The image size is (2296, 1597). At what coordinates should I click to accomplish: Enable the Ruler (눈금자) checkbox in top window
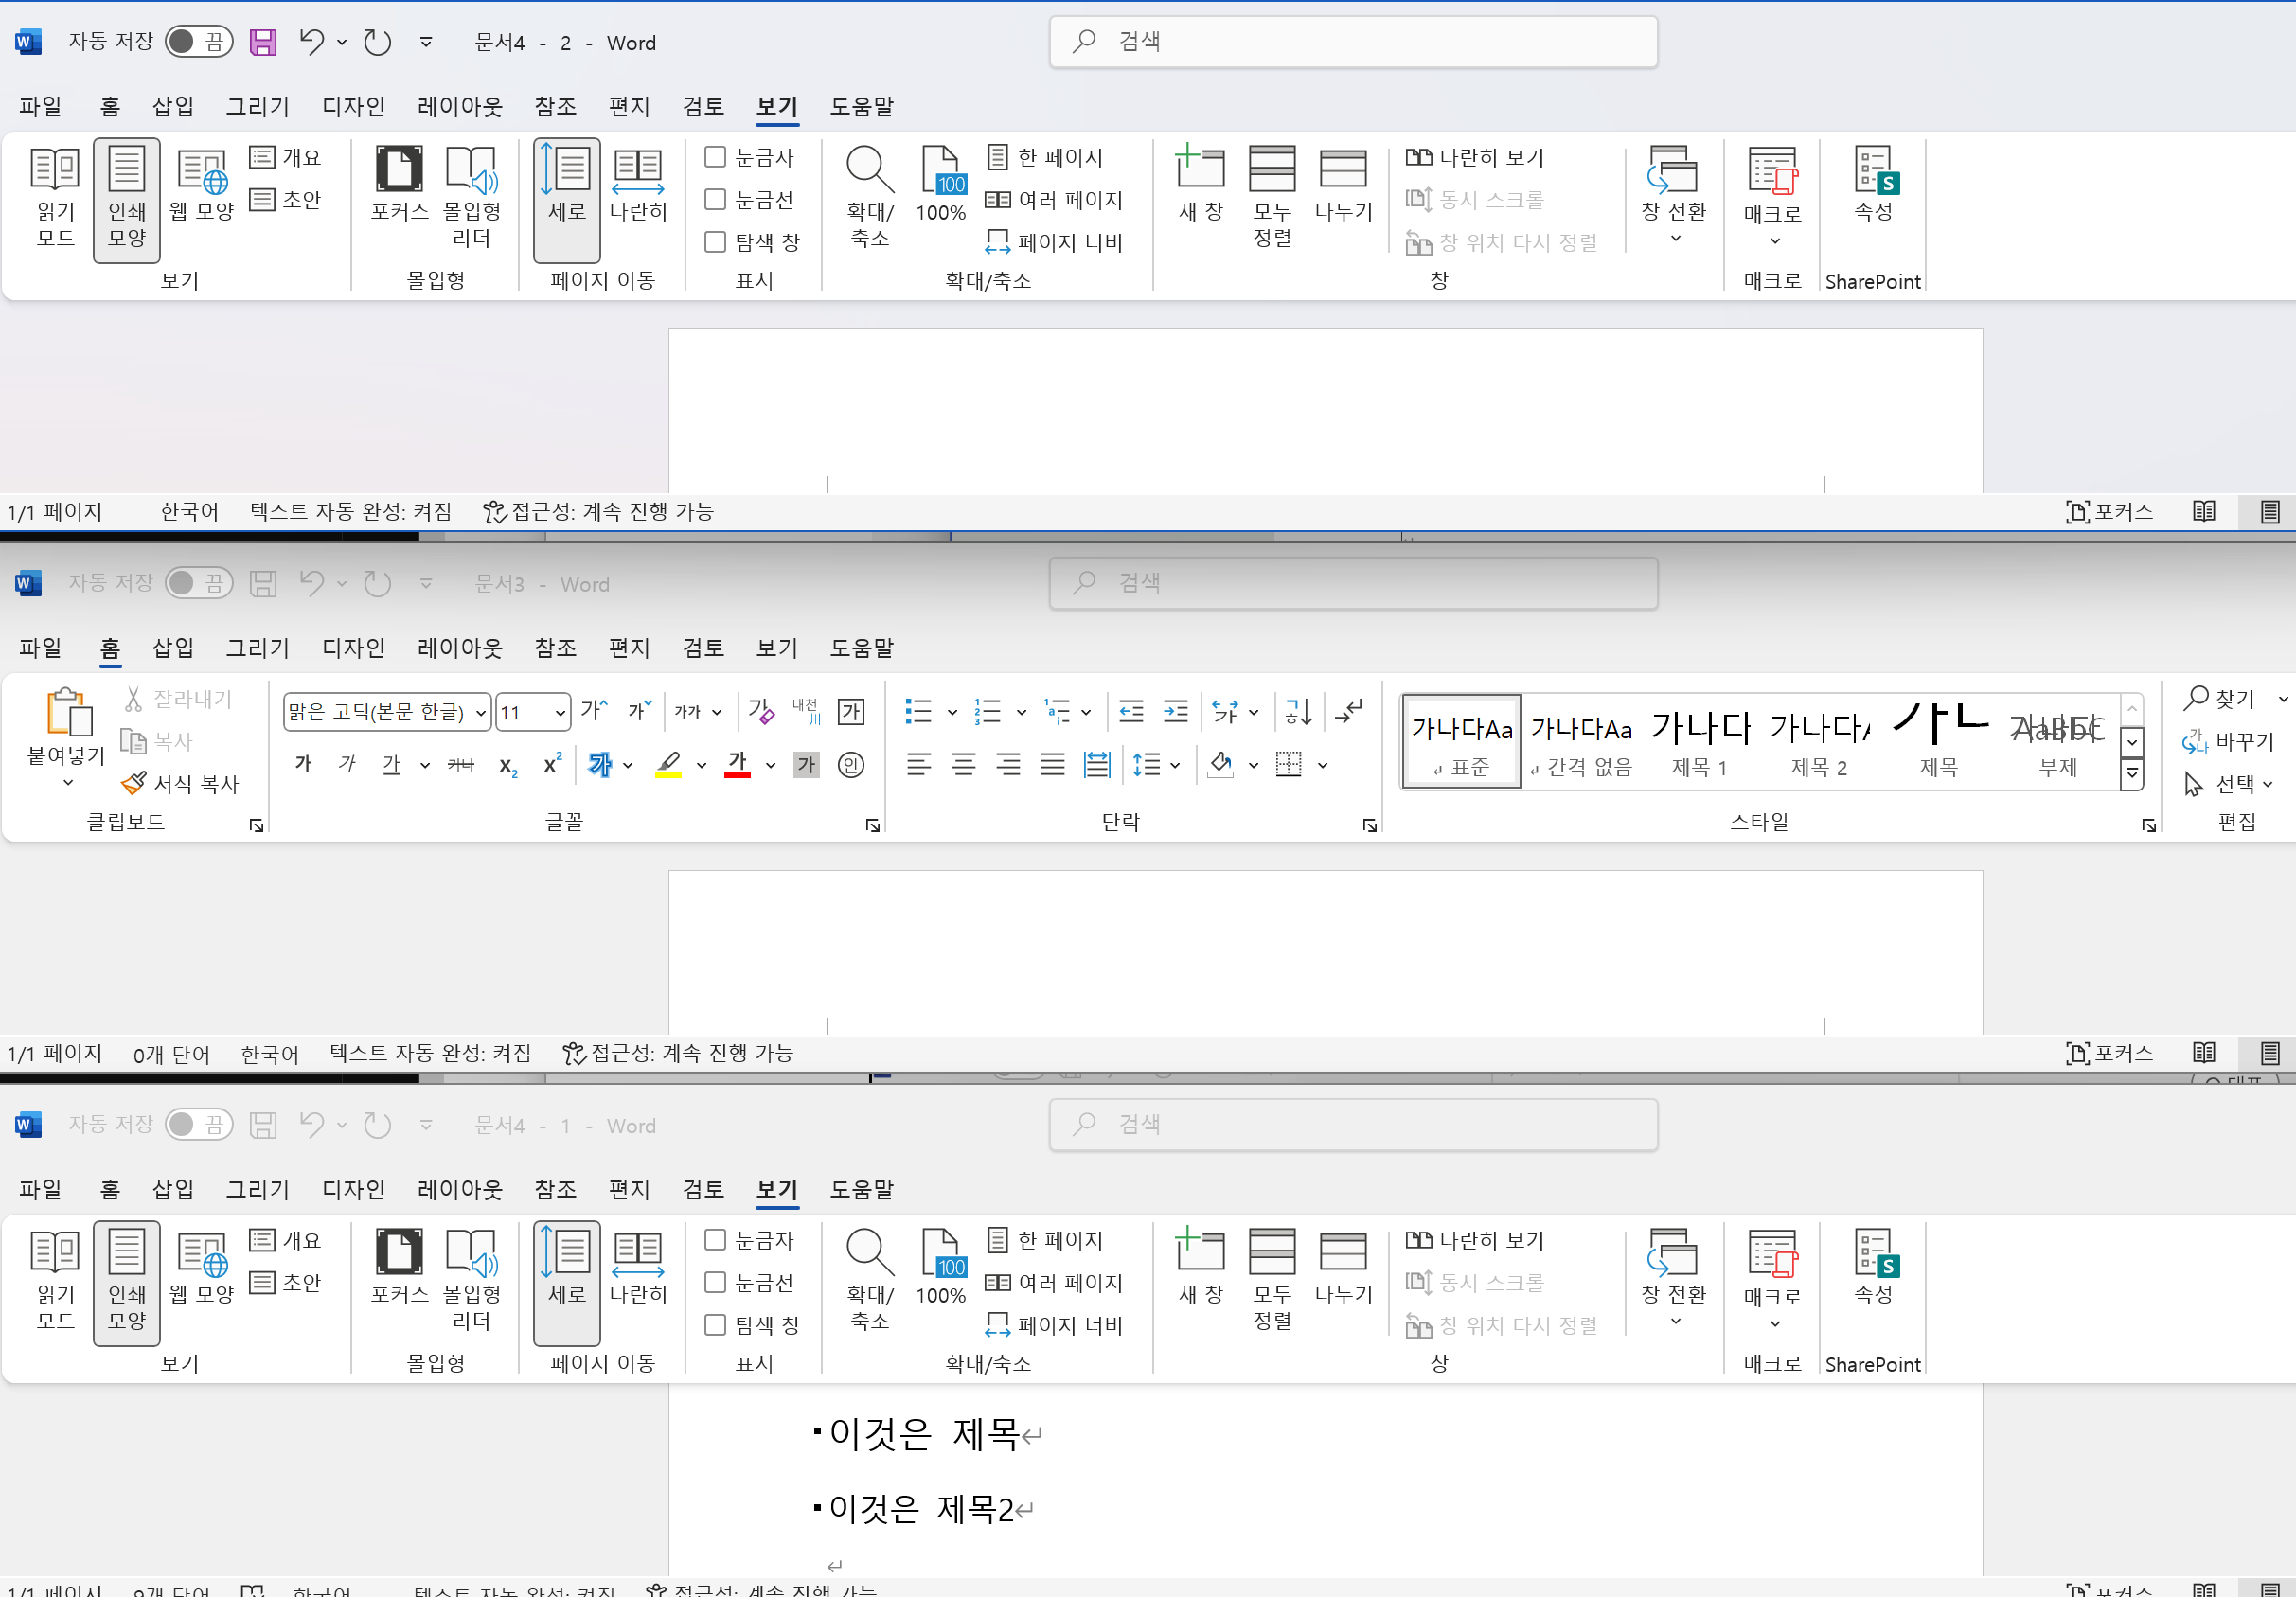pos(716,157)
